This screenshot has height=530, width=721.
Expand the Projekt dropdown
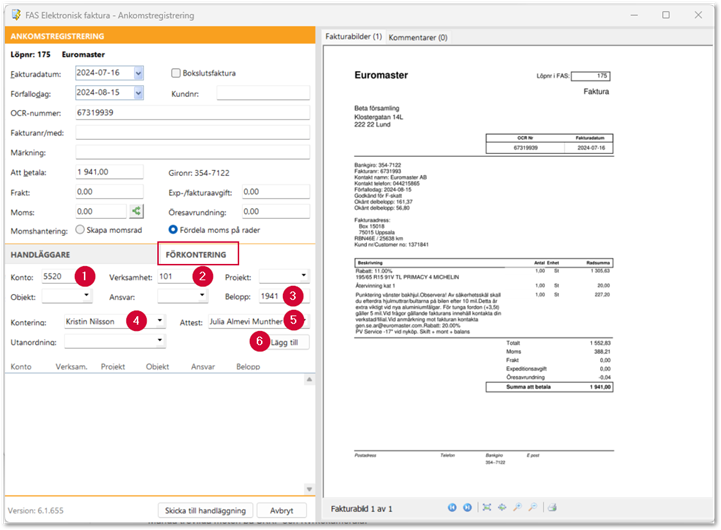[x=303, y=276]
